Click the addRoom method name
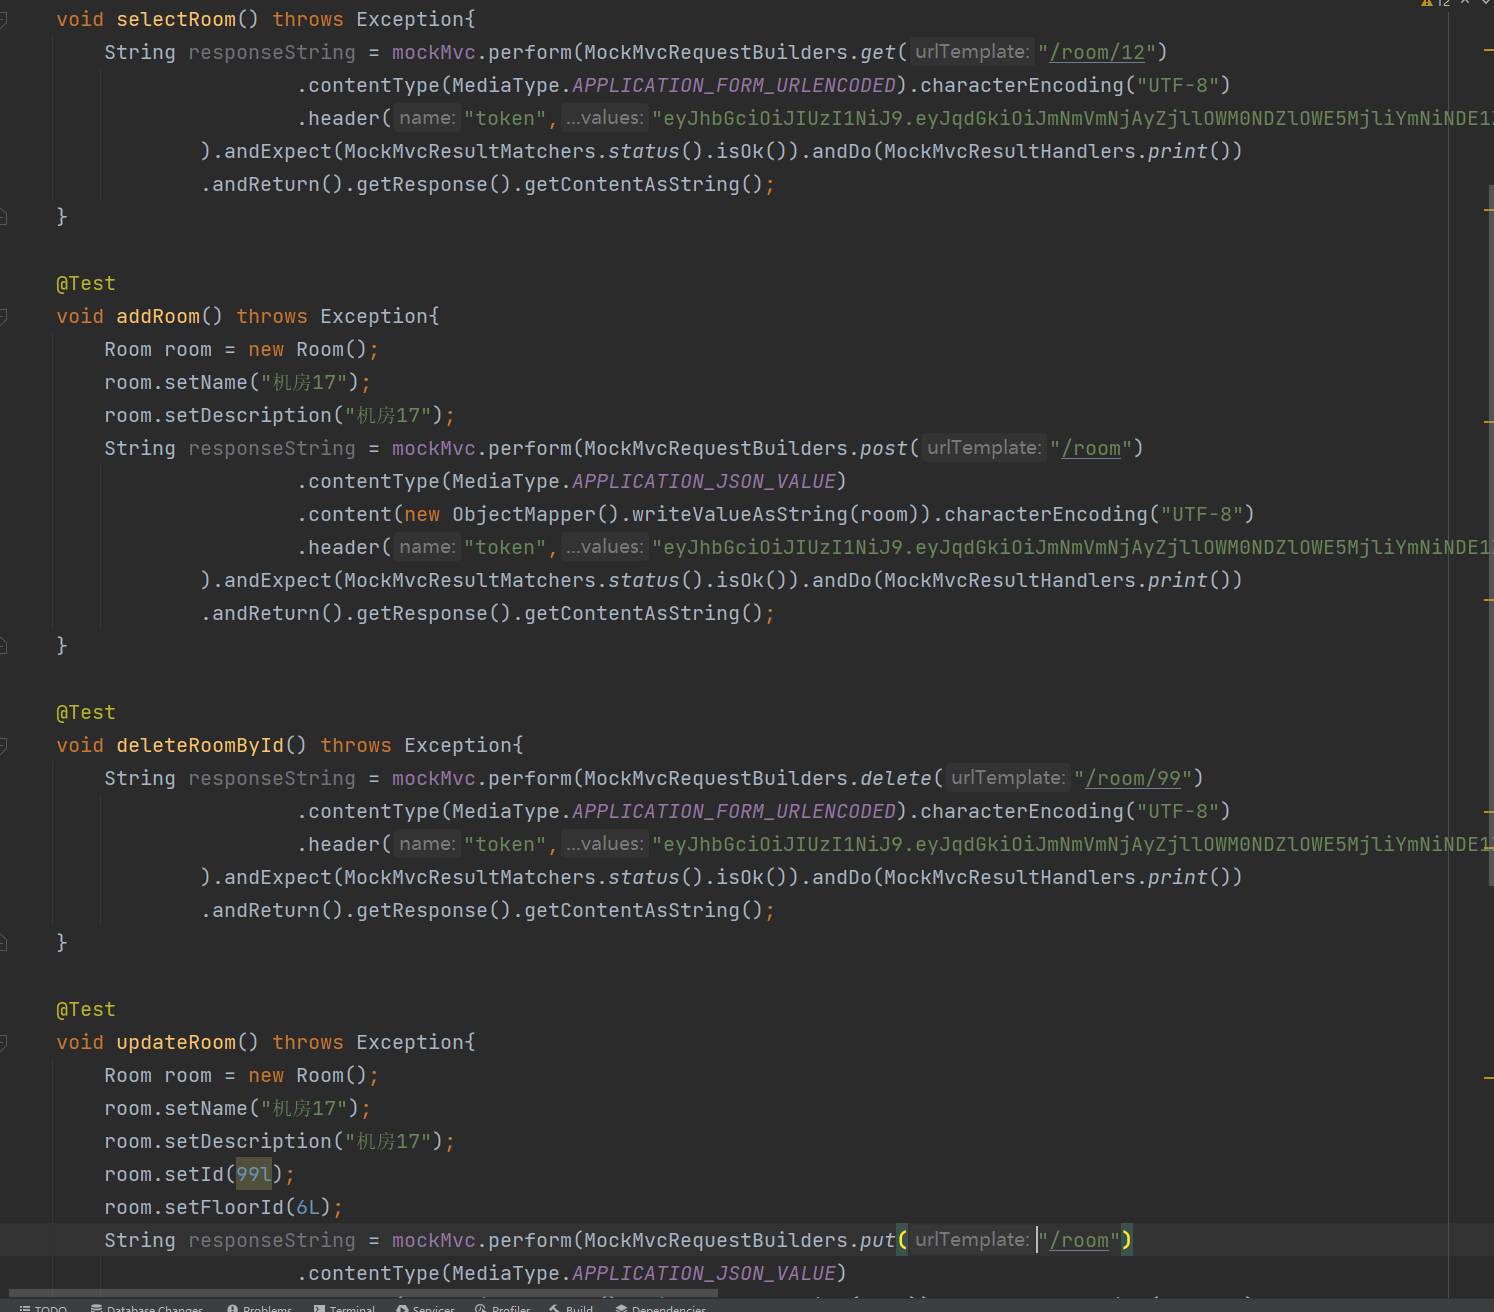The width and height of the screenshot is (1494, 1312). (x=158, y=316)
